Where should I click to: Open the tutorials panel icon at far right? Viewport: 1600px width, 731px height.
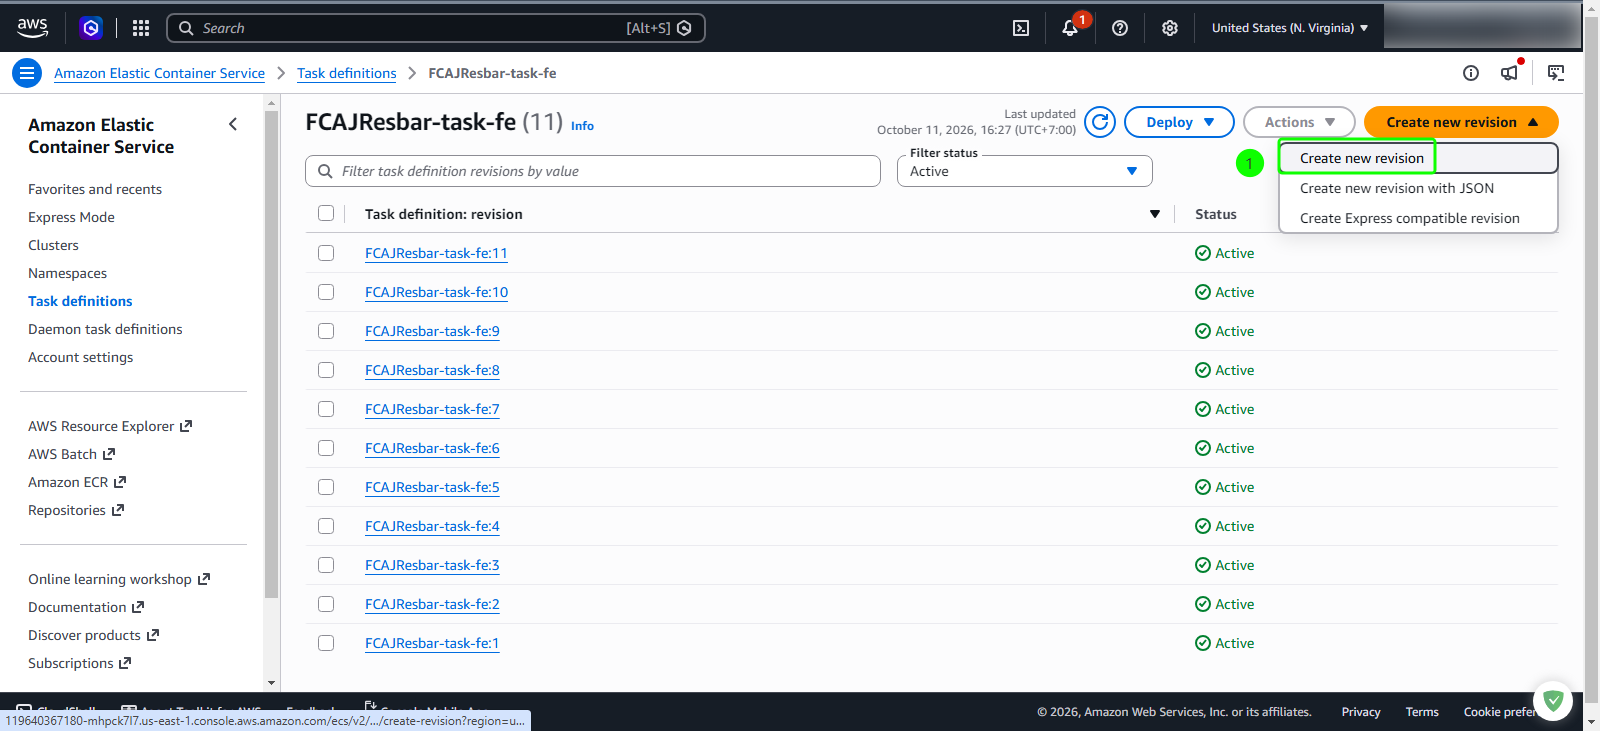pos(1556,73)
